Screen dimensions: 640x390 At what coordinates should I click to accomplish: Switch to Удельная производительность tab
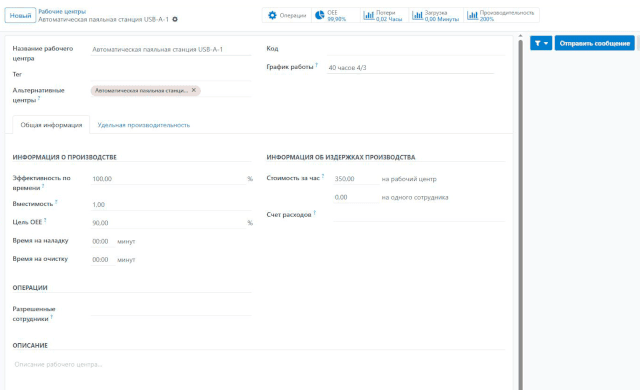tap(144, 125)
